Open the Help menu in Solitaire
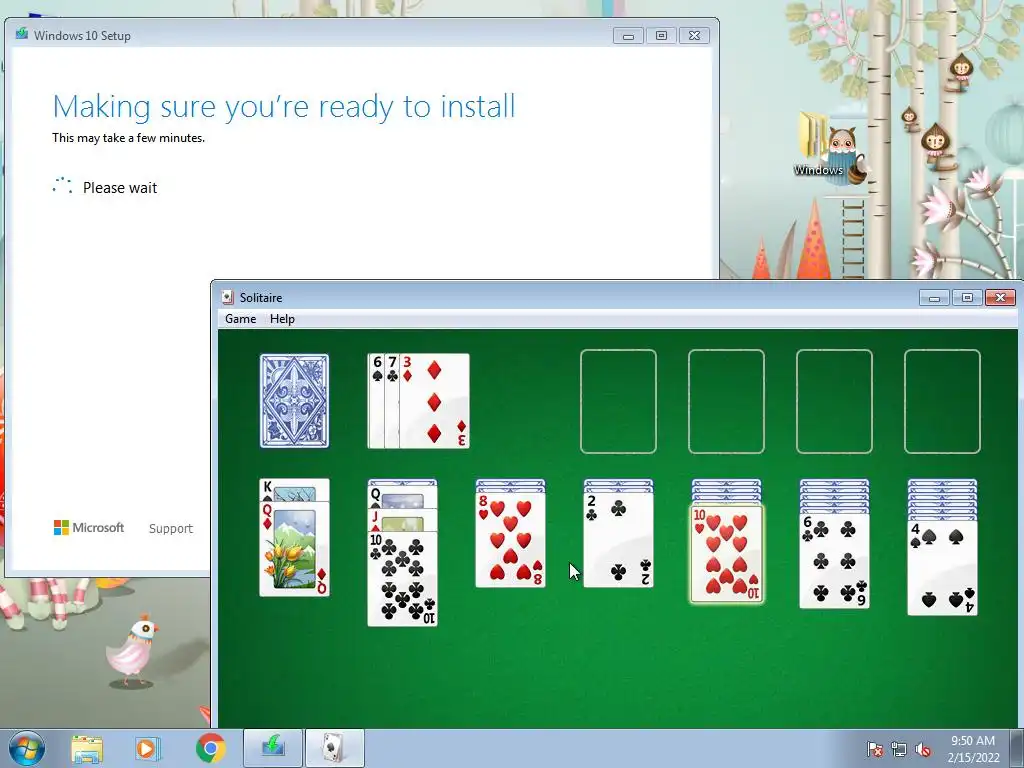Image resolution: width=1024 pixels, height=768 pixels. pos(282,319)
